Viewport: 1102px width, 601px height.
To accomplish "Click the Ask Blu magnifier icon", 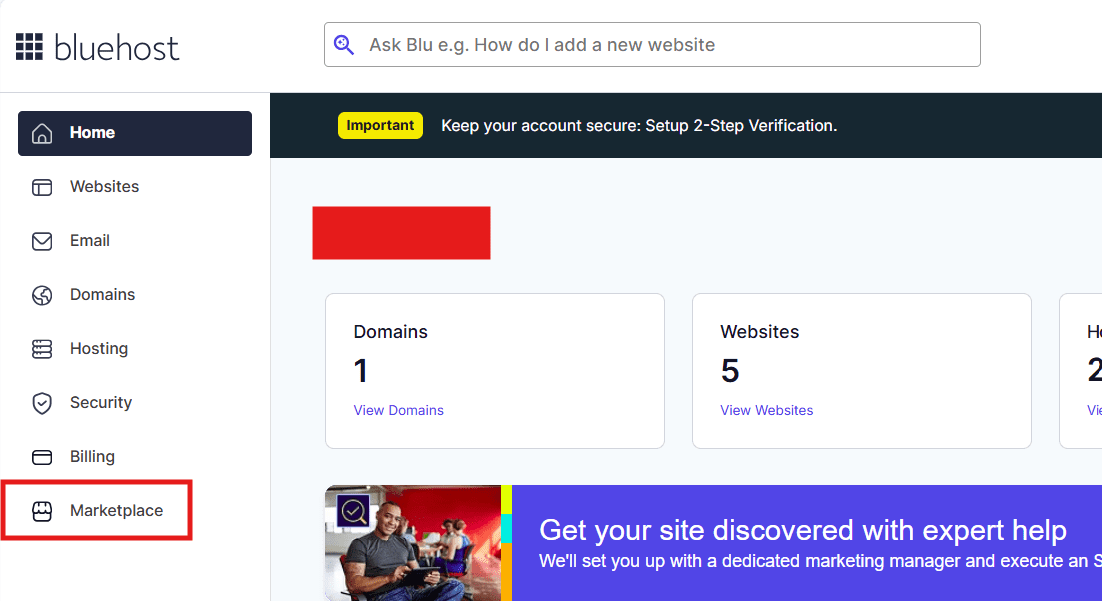I will pos(344,44).
